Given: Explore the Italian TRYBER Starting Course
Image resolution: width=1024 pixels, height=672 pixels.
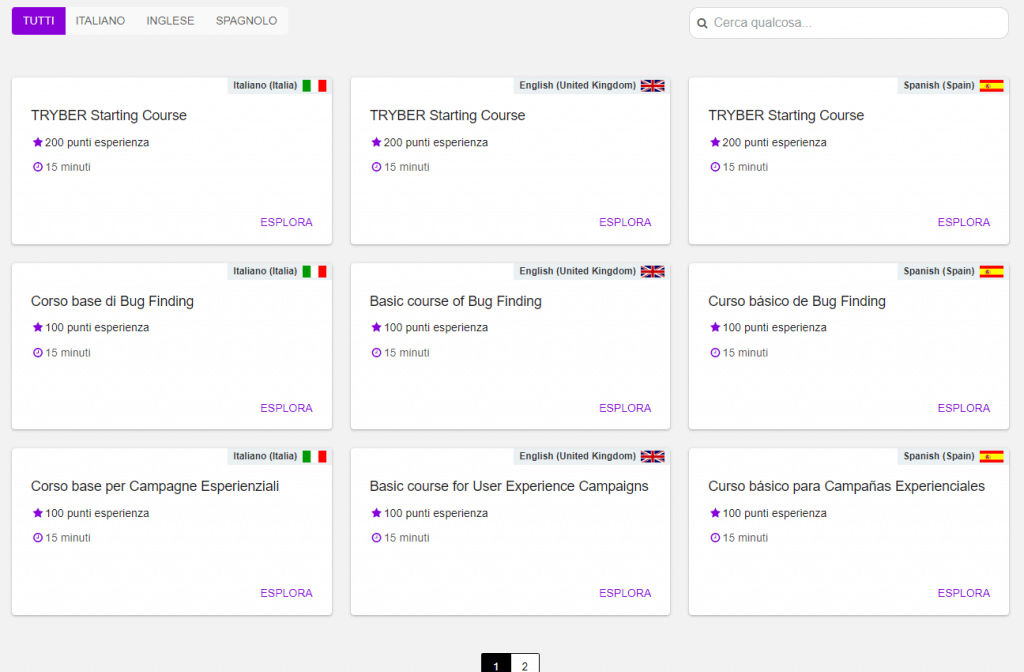Looking at the screenshot, I should [x=286, y=222].
